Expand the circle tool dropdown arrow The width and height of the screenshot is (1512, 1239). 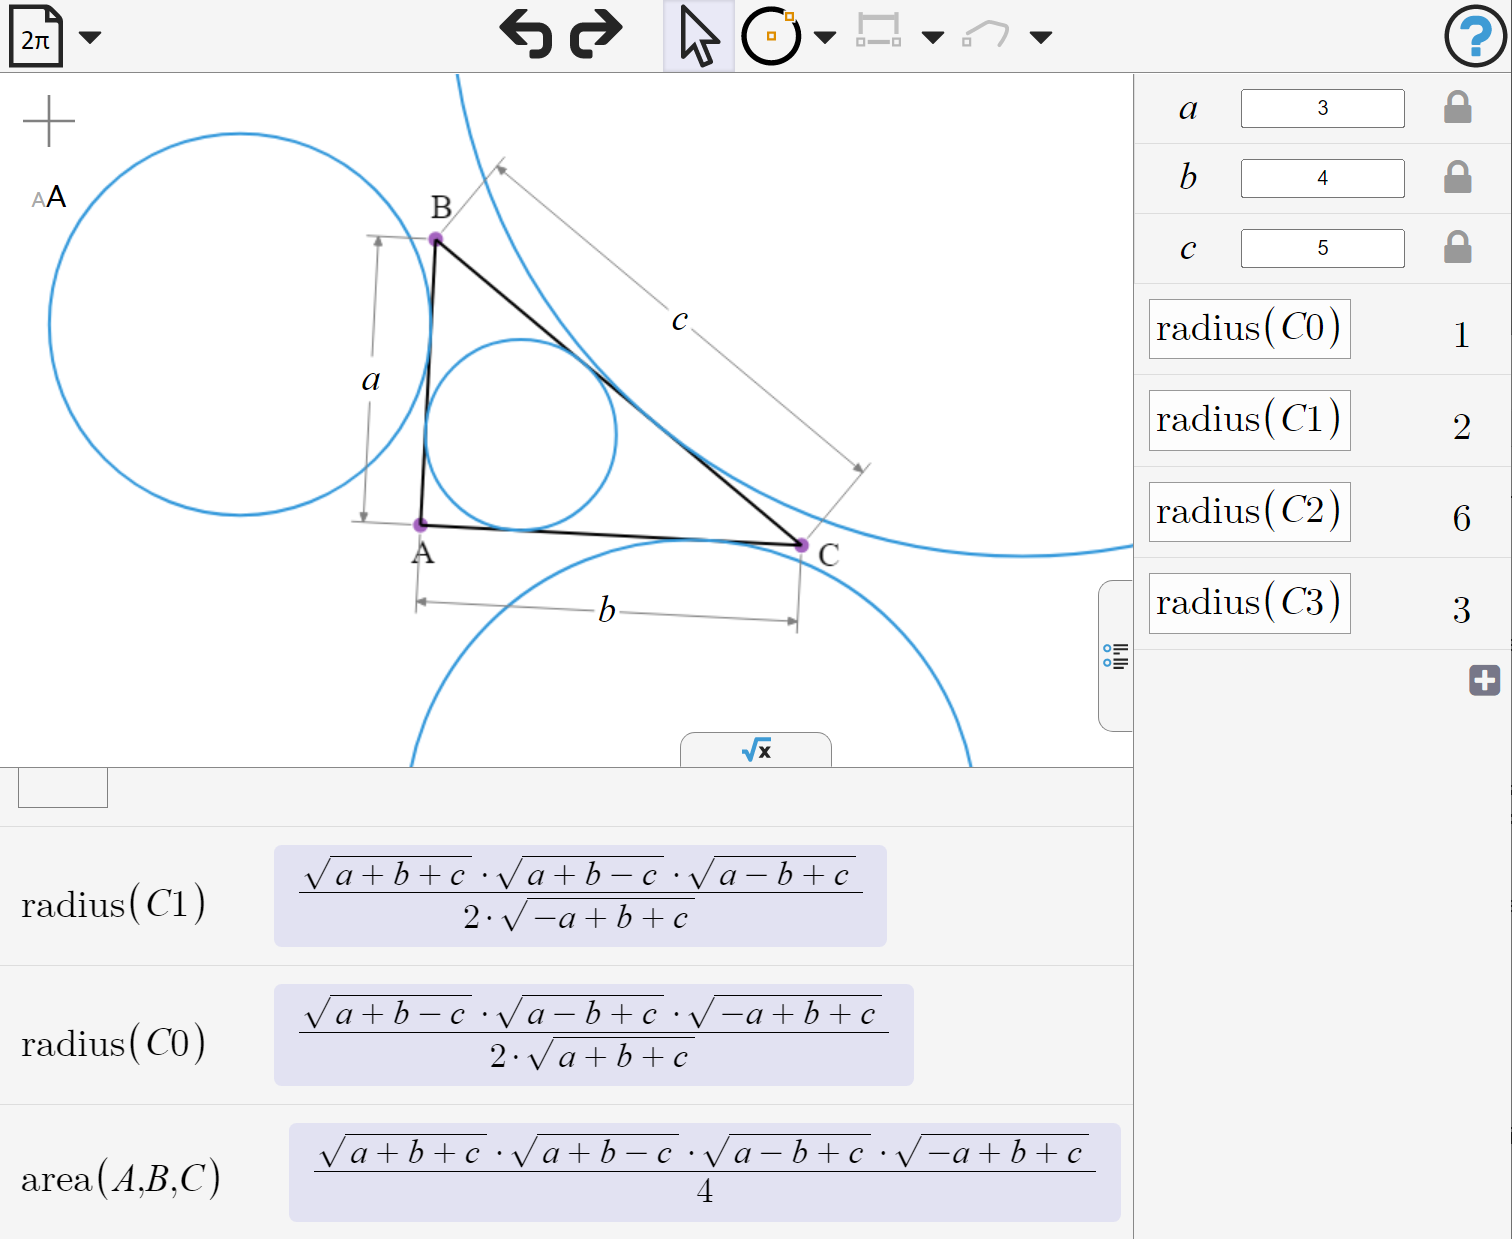pyautogui.click(x=825, y=38)
